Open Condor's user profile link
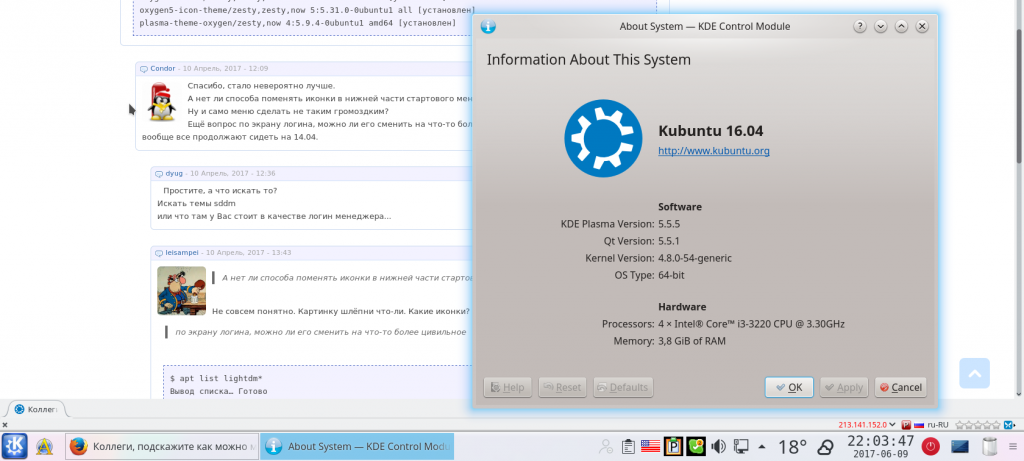Image resolution: width=1024 pixels, height=461 pixels. point(163,69)
